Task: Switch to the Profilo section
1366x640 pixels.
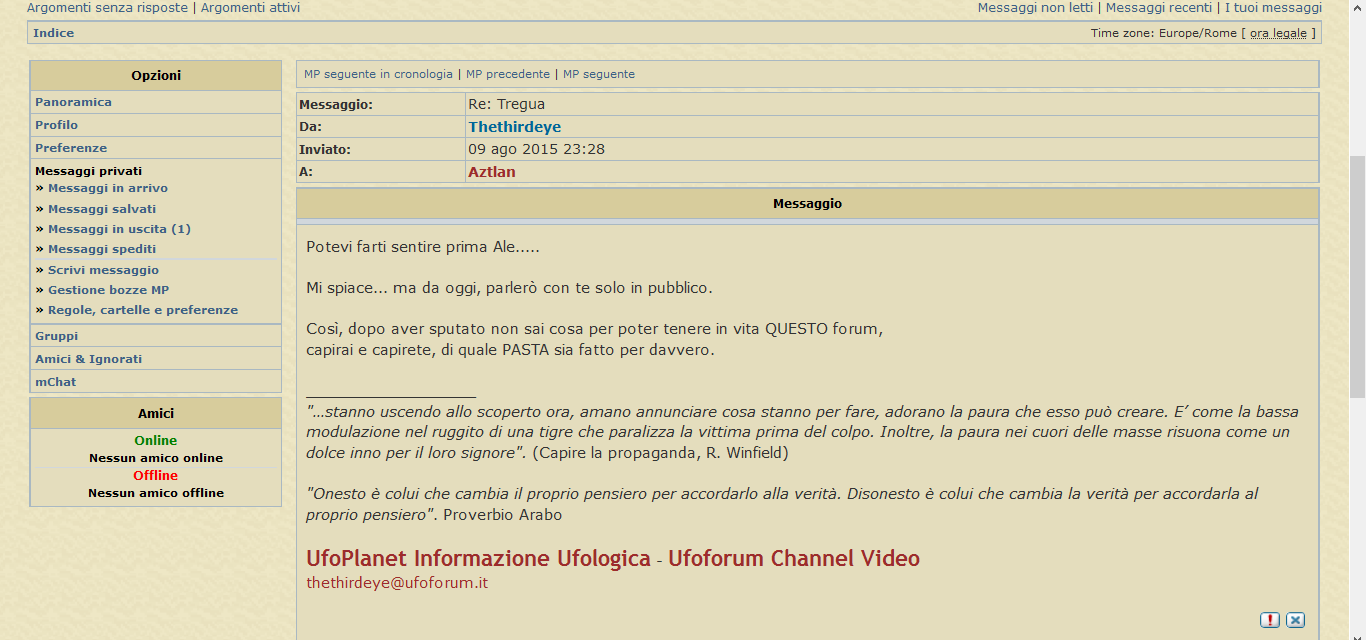Action: 56,125
